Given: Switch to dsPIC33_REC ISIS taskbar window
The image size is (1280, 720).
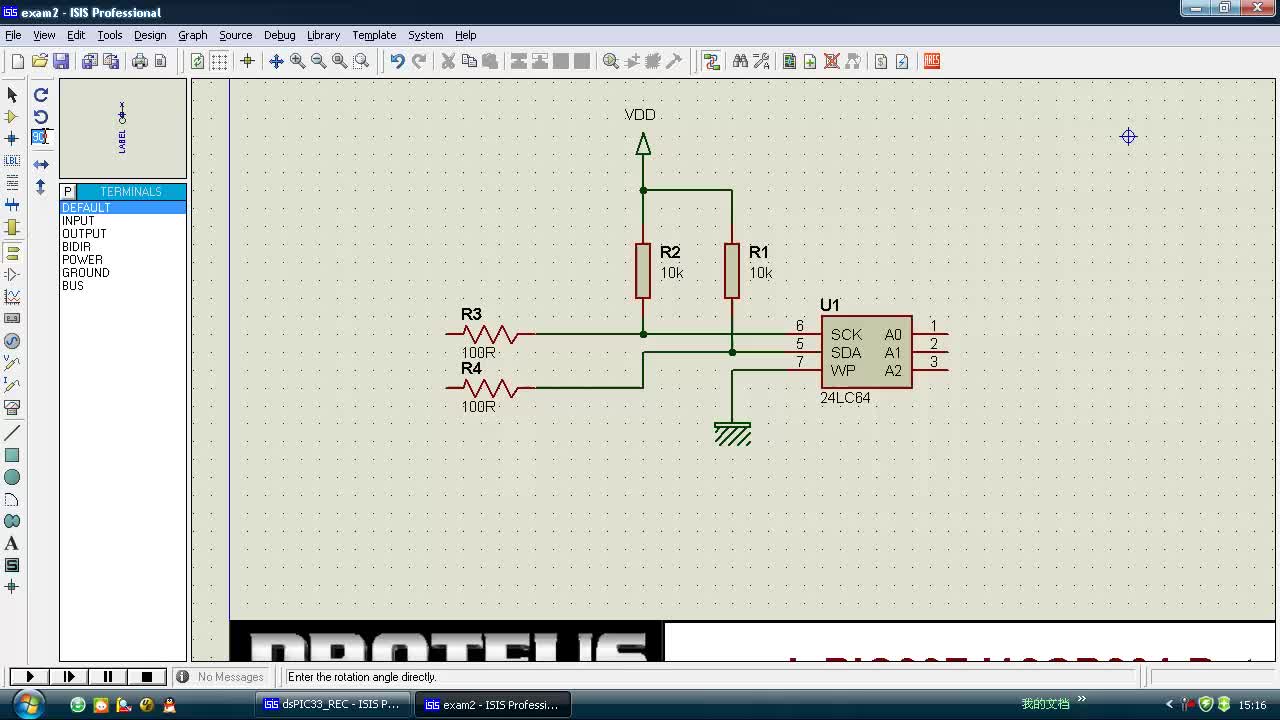Looking at the screenshot, I should 332,704.
